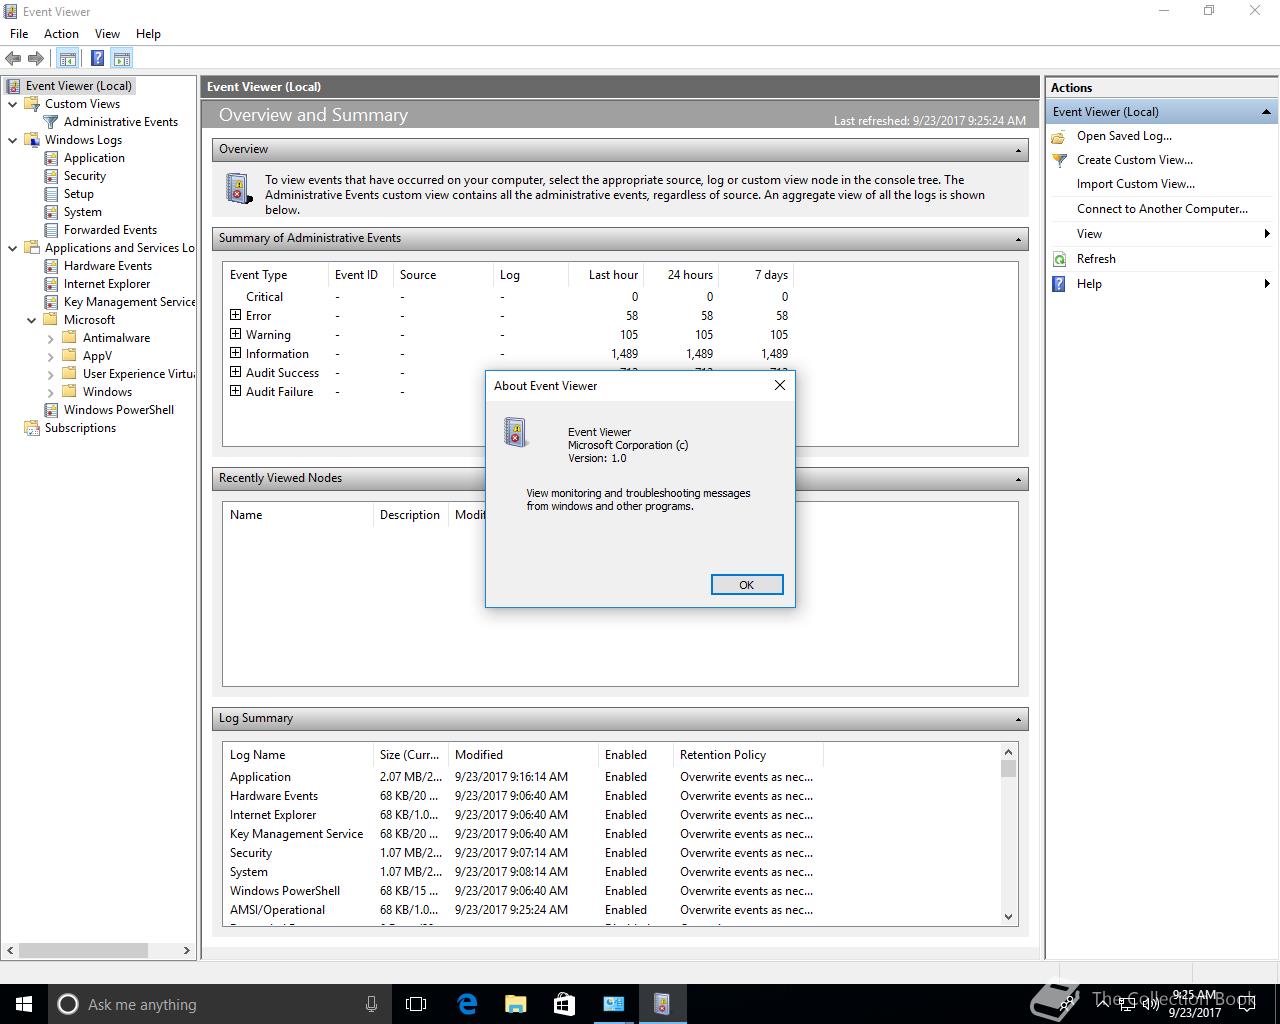Image resolution: width=1280 pixels, height=1024 pixels.
Task: Select the Administrative Events filter icon in tree
Action: [51, 122]
